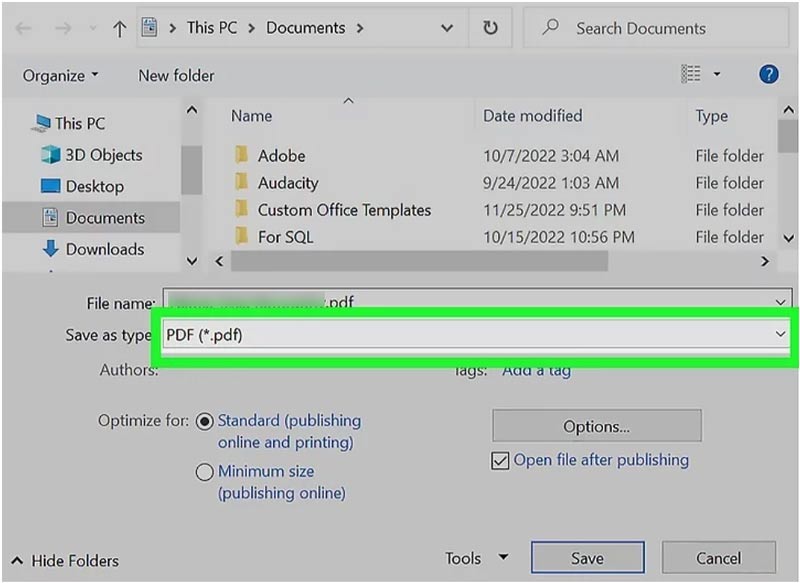
Task: Open the Adobe folder
Action: pos(281,156)
